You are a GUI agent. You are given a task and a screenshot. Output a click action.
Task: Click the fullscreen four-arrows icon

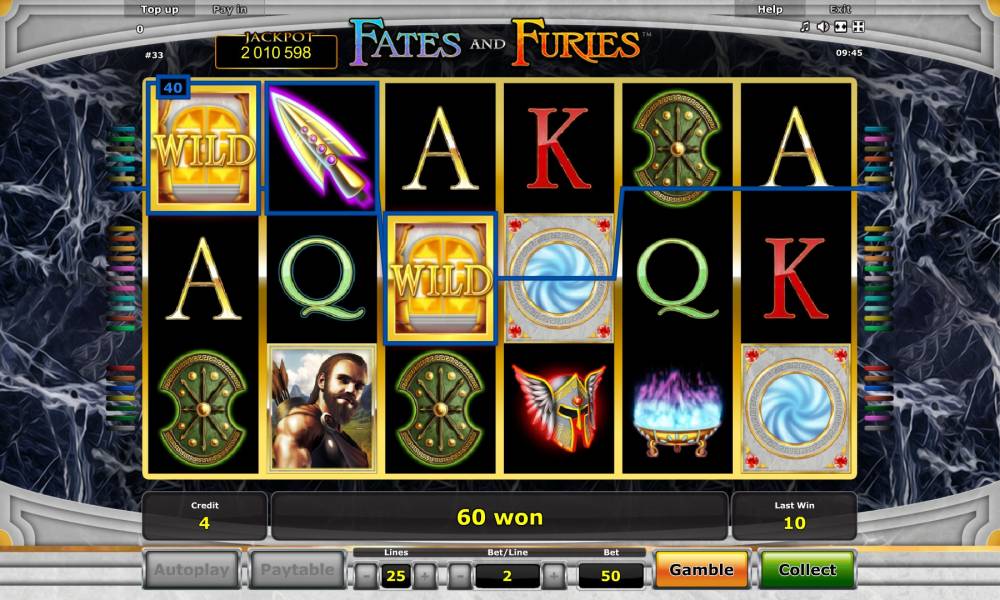858,26
